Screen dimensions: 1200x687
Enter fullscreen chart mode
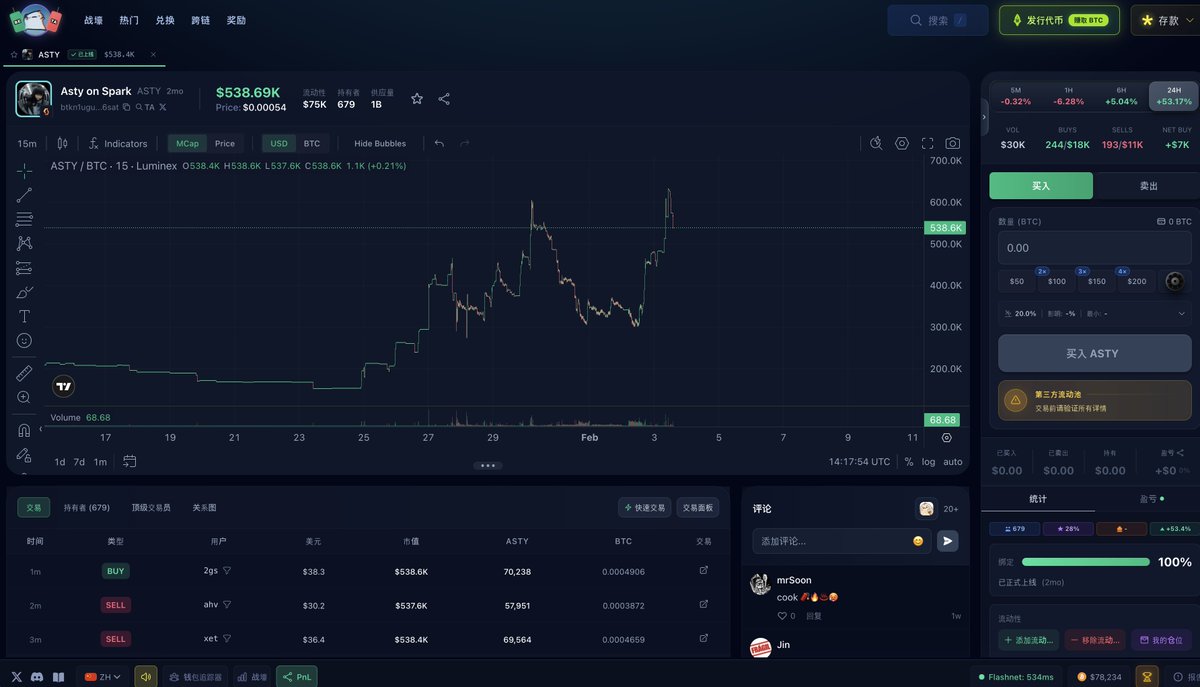click(928, 143)
